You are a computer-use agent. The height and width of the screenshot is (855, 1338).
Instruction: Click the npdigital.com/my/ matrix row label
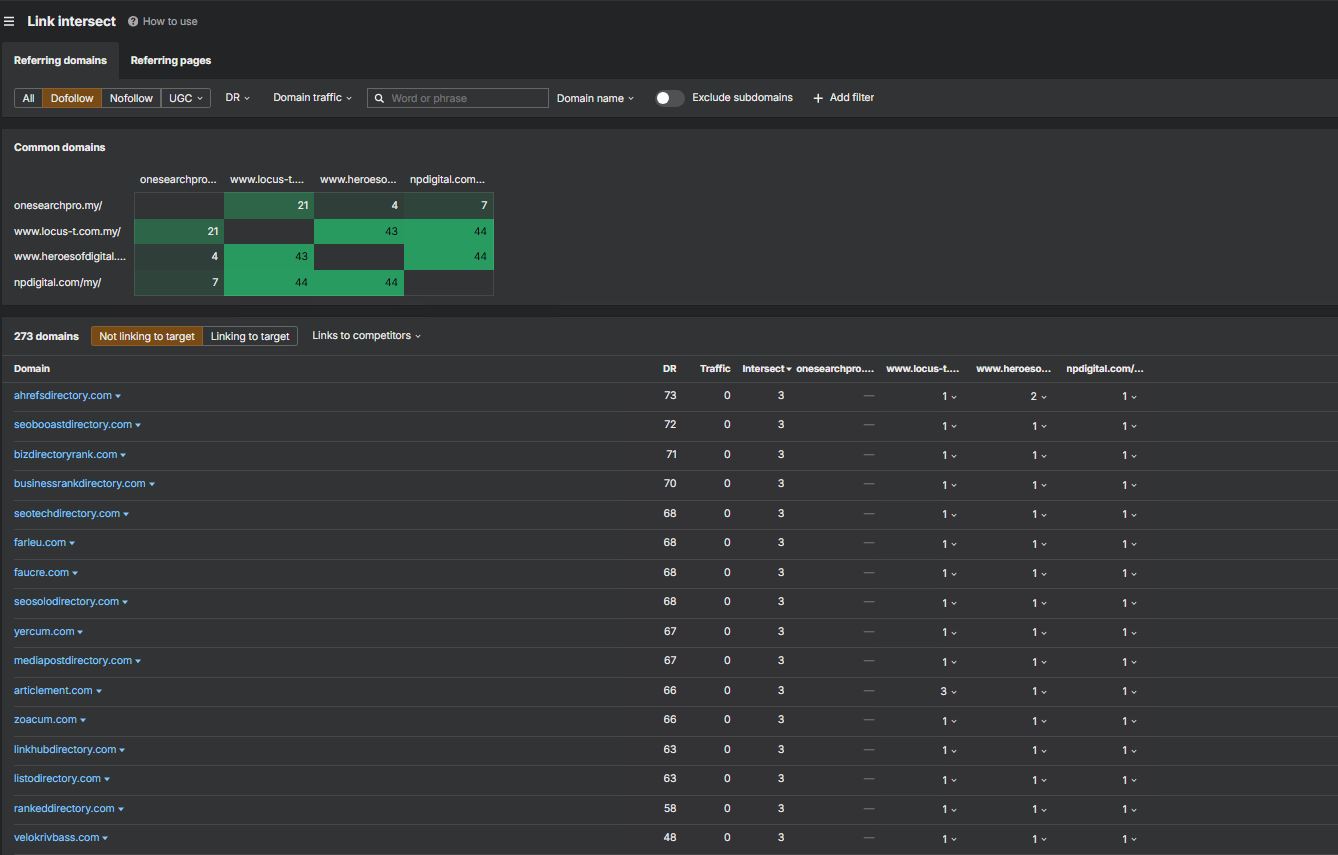click(x=57, y=283)
